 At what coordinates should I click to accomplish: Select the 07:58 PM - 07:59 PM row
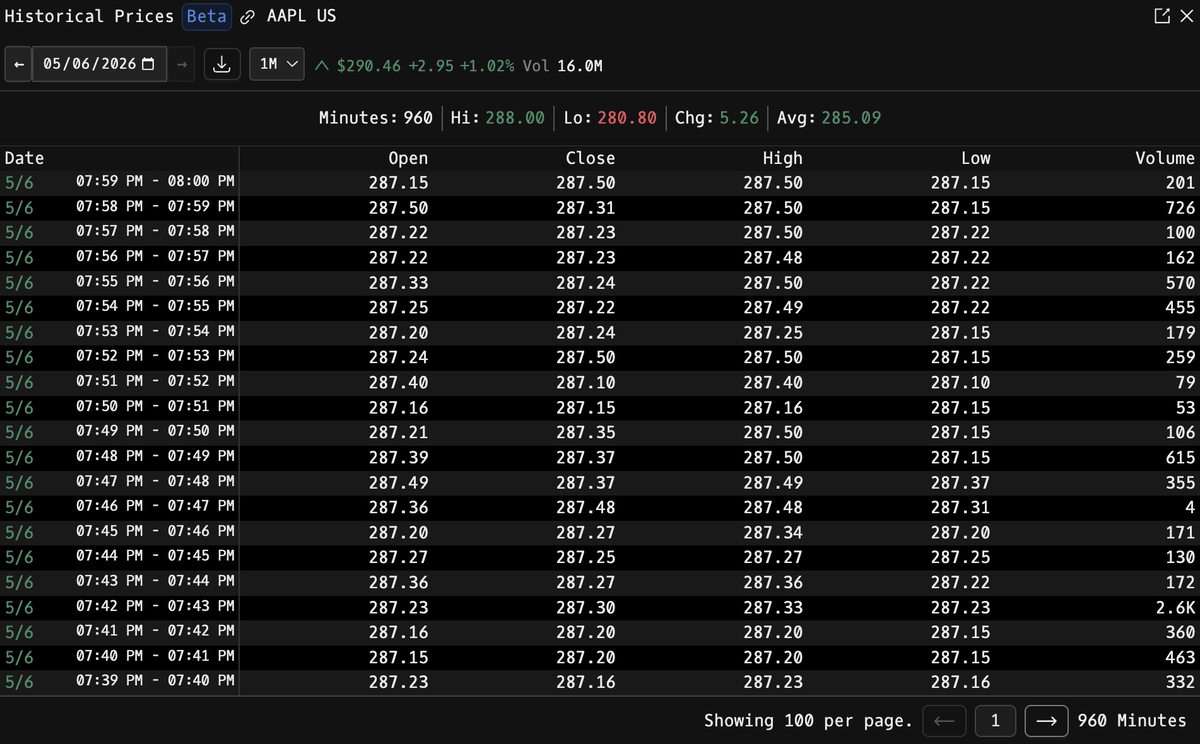click(600, 208)
